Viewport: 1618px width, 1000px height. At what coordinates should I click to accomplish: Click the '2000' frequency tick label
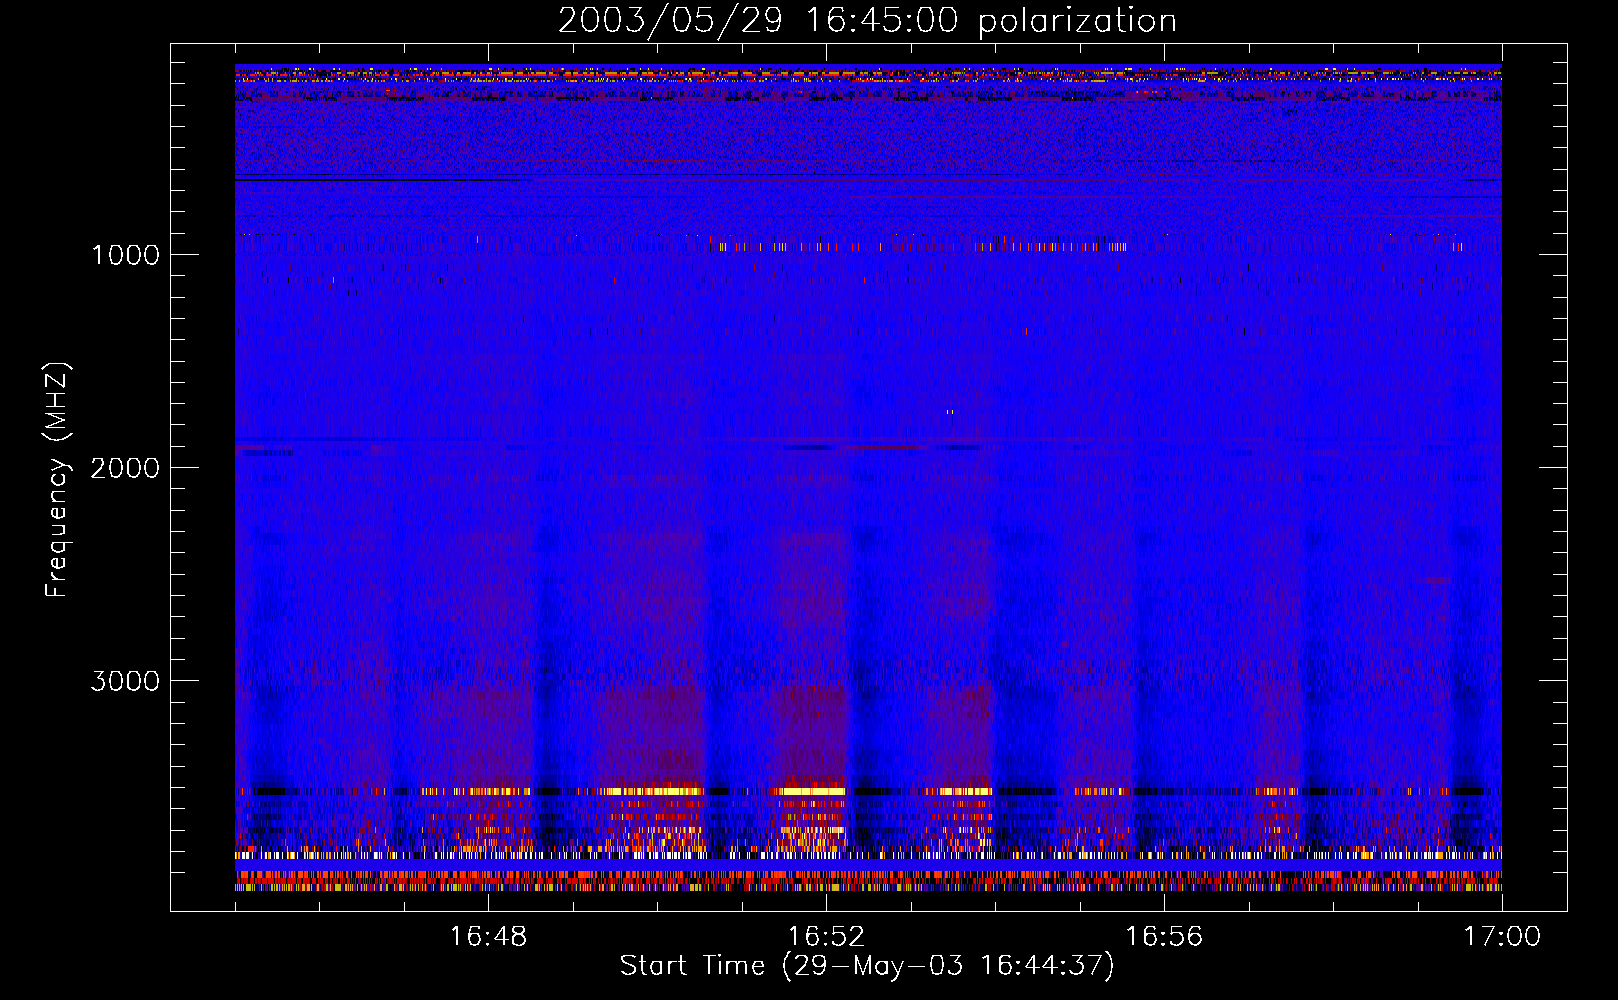(x=125, y=468)
